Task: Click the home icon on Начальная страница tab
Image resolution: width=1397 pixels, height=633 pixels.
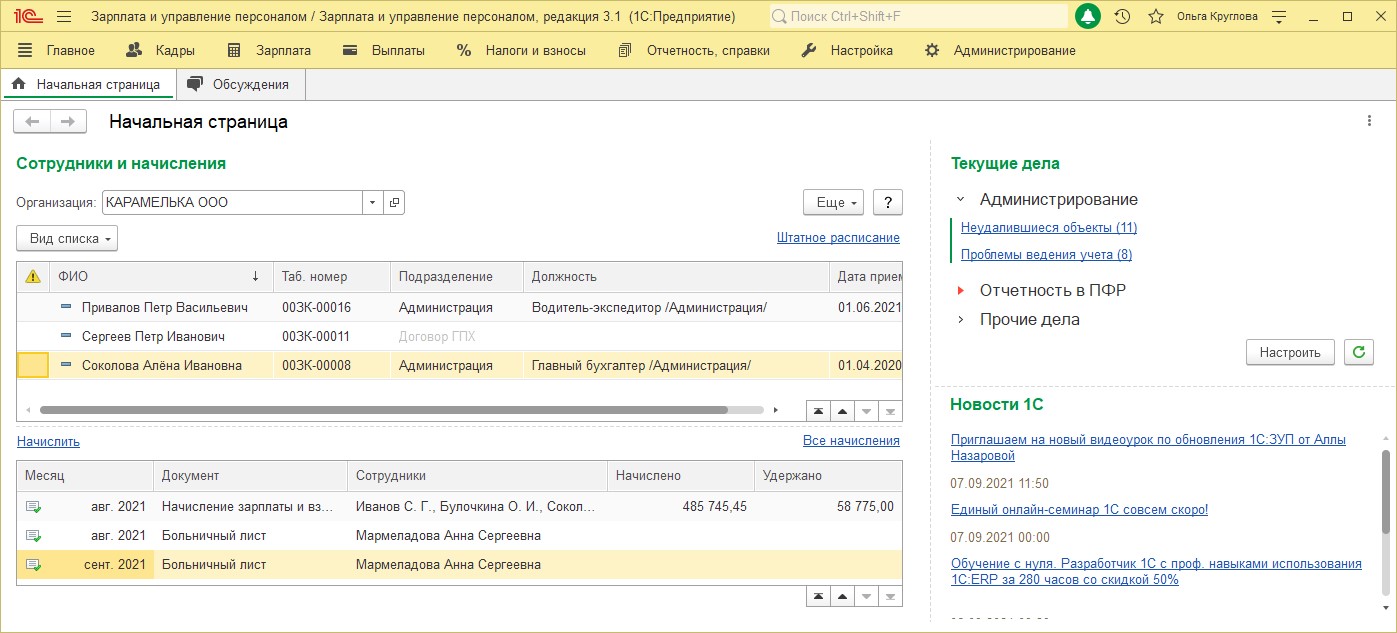Action: pyautogui.click(x=18, y=84)
